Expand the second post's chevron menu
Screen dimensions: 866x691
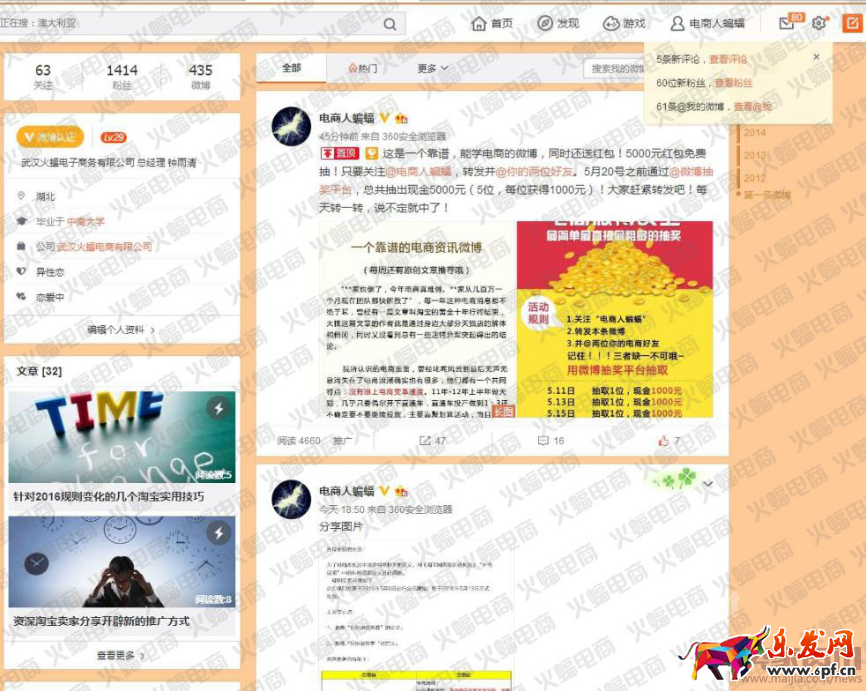tap(708, 484)
